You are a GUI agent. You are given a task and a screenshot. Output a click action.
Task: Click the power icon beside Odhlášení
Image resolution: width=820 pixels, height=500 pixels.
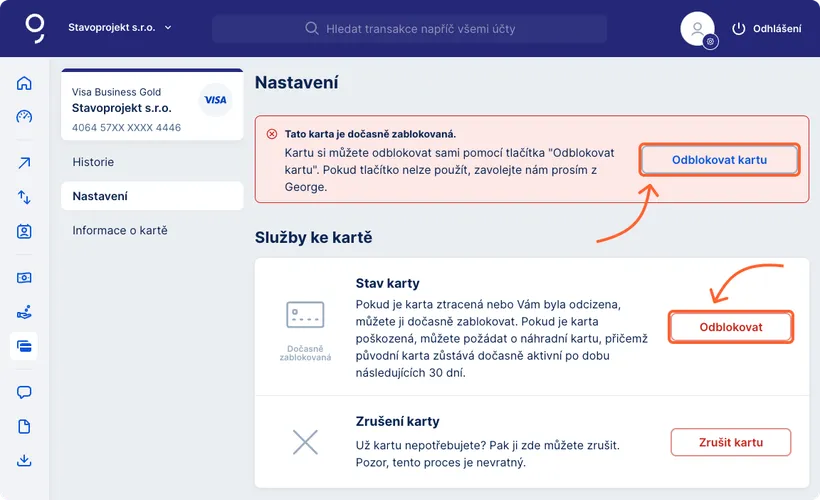[738, 29]
